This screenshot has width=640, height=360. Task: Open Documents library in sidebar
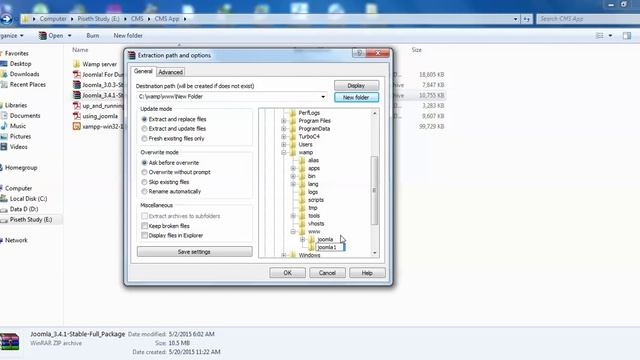pos(25,116)
